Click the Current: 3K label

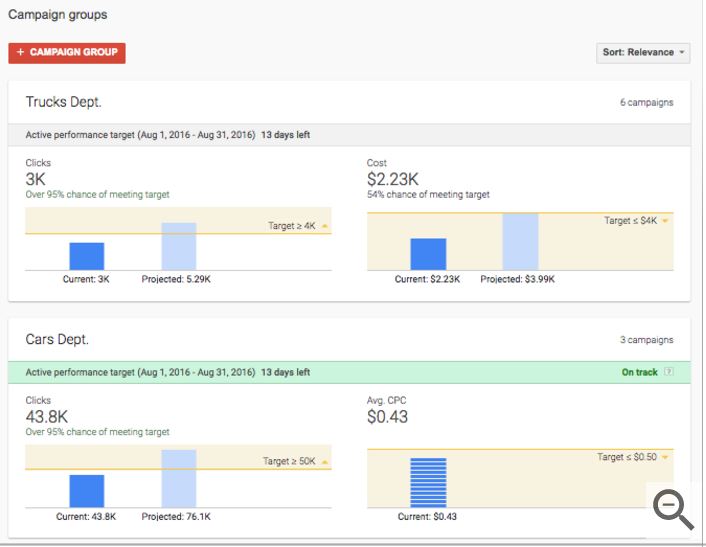tap(86, 279)
